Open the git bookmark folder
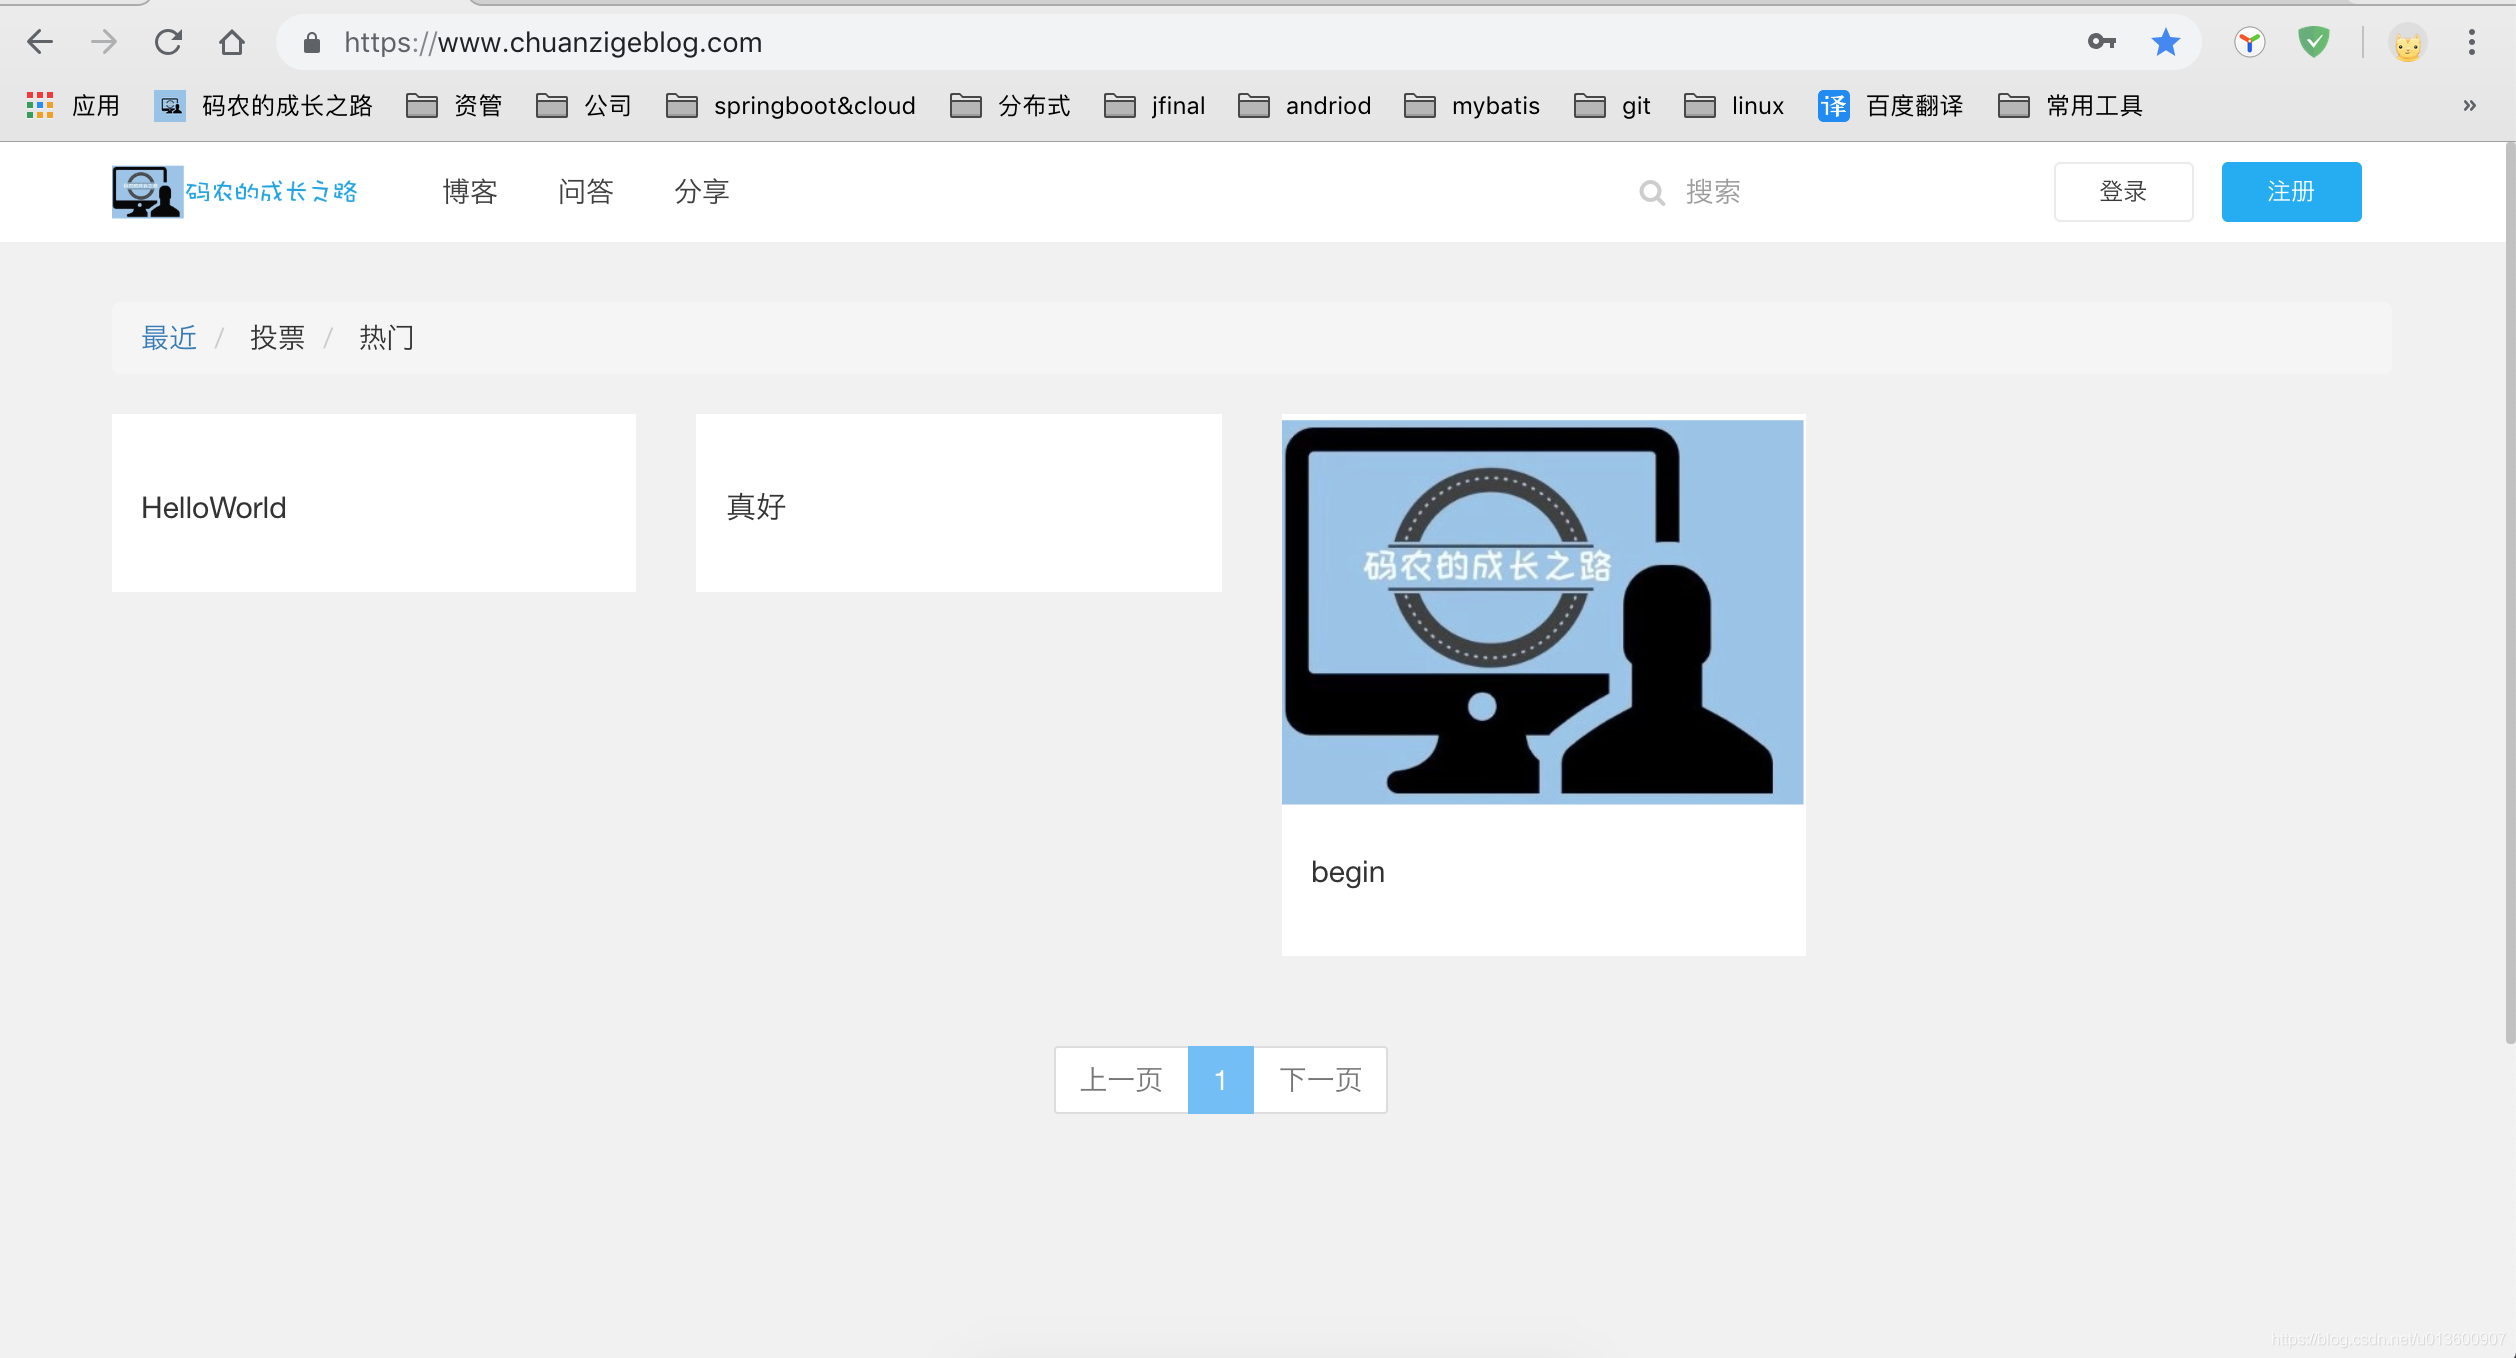The image size is (2516, 1358). (x=1612, y=105)
